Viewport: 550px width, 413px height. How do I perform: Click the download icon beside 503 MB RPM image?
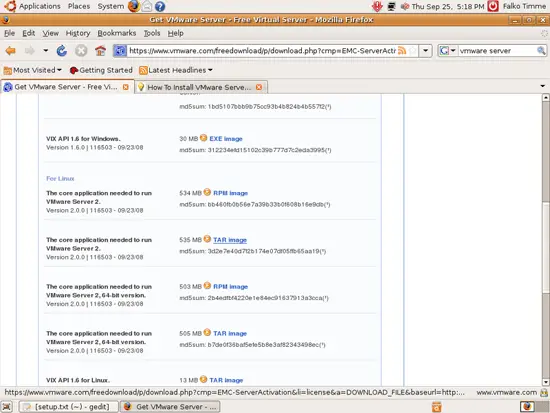click(x=207, y=286)
